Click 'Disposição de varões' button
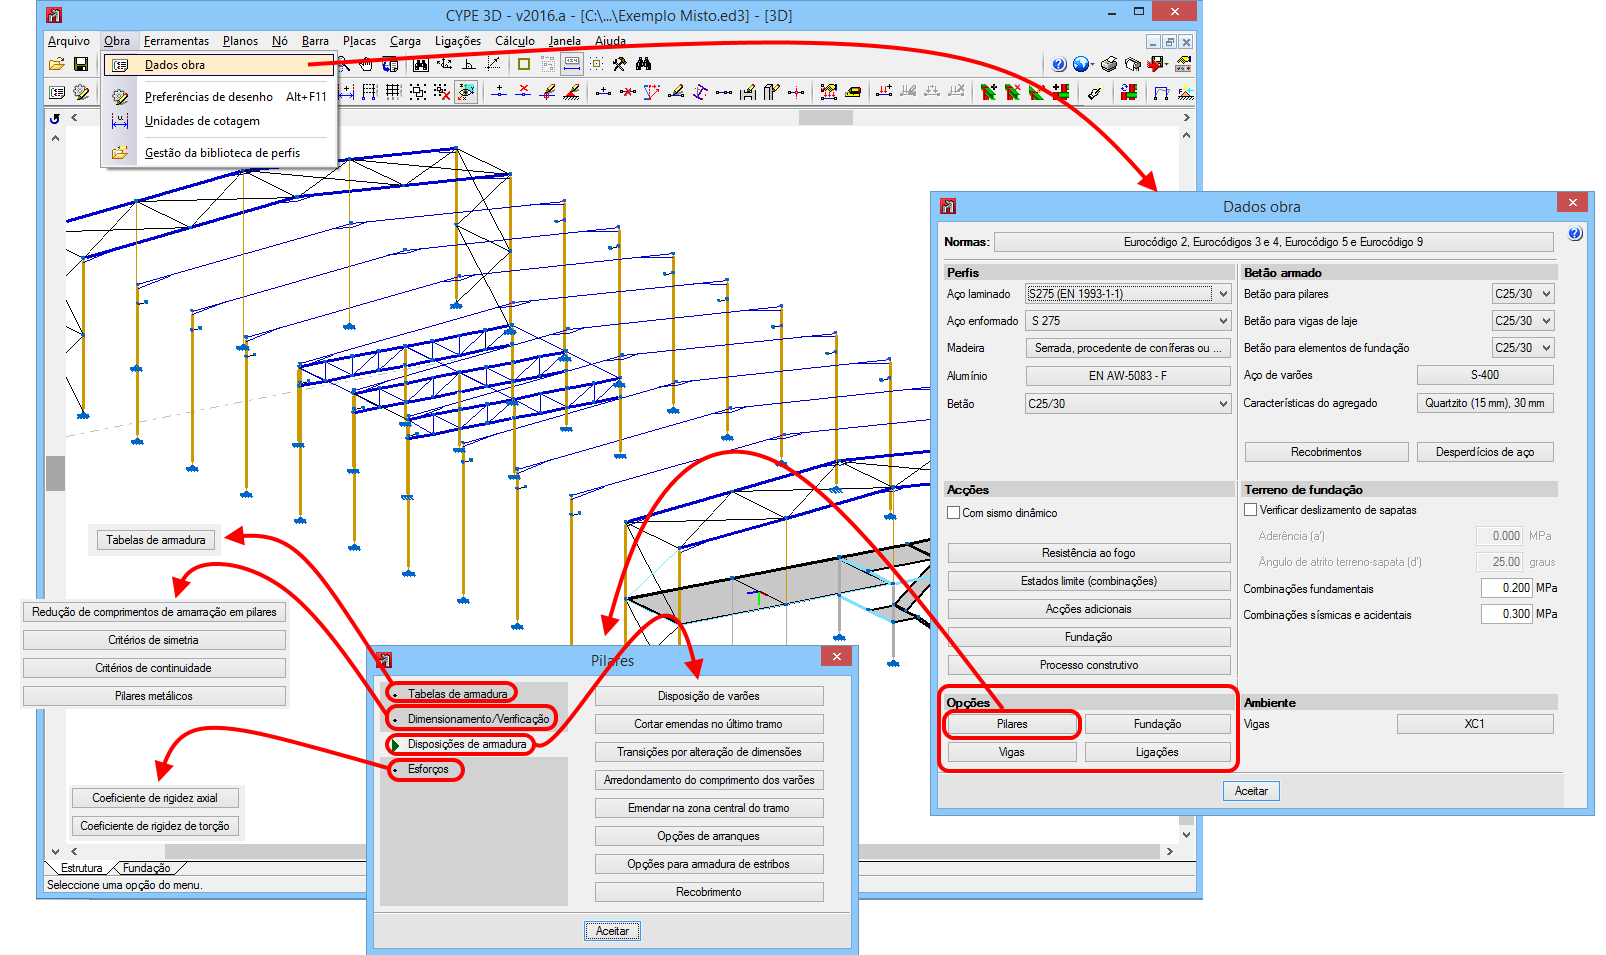This screenshot has height=955, width=1606. [x=709, y=696]
